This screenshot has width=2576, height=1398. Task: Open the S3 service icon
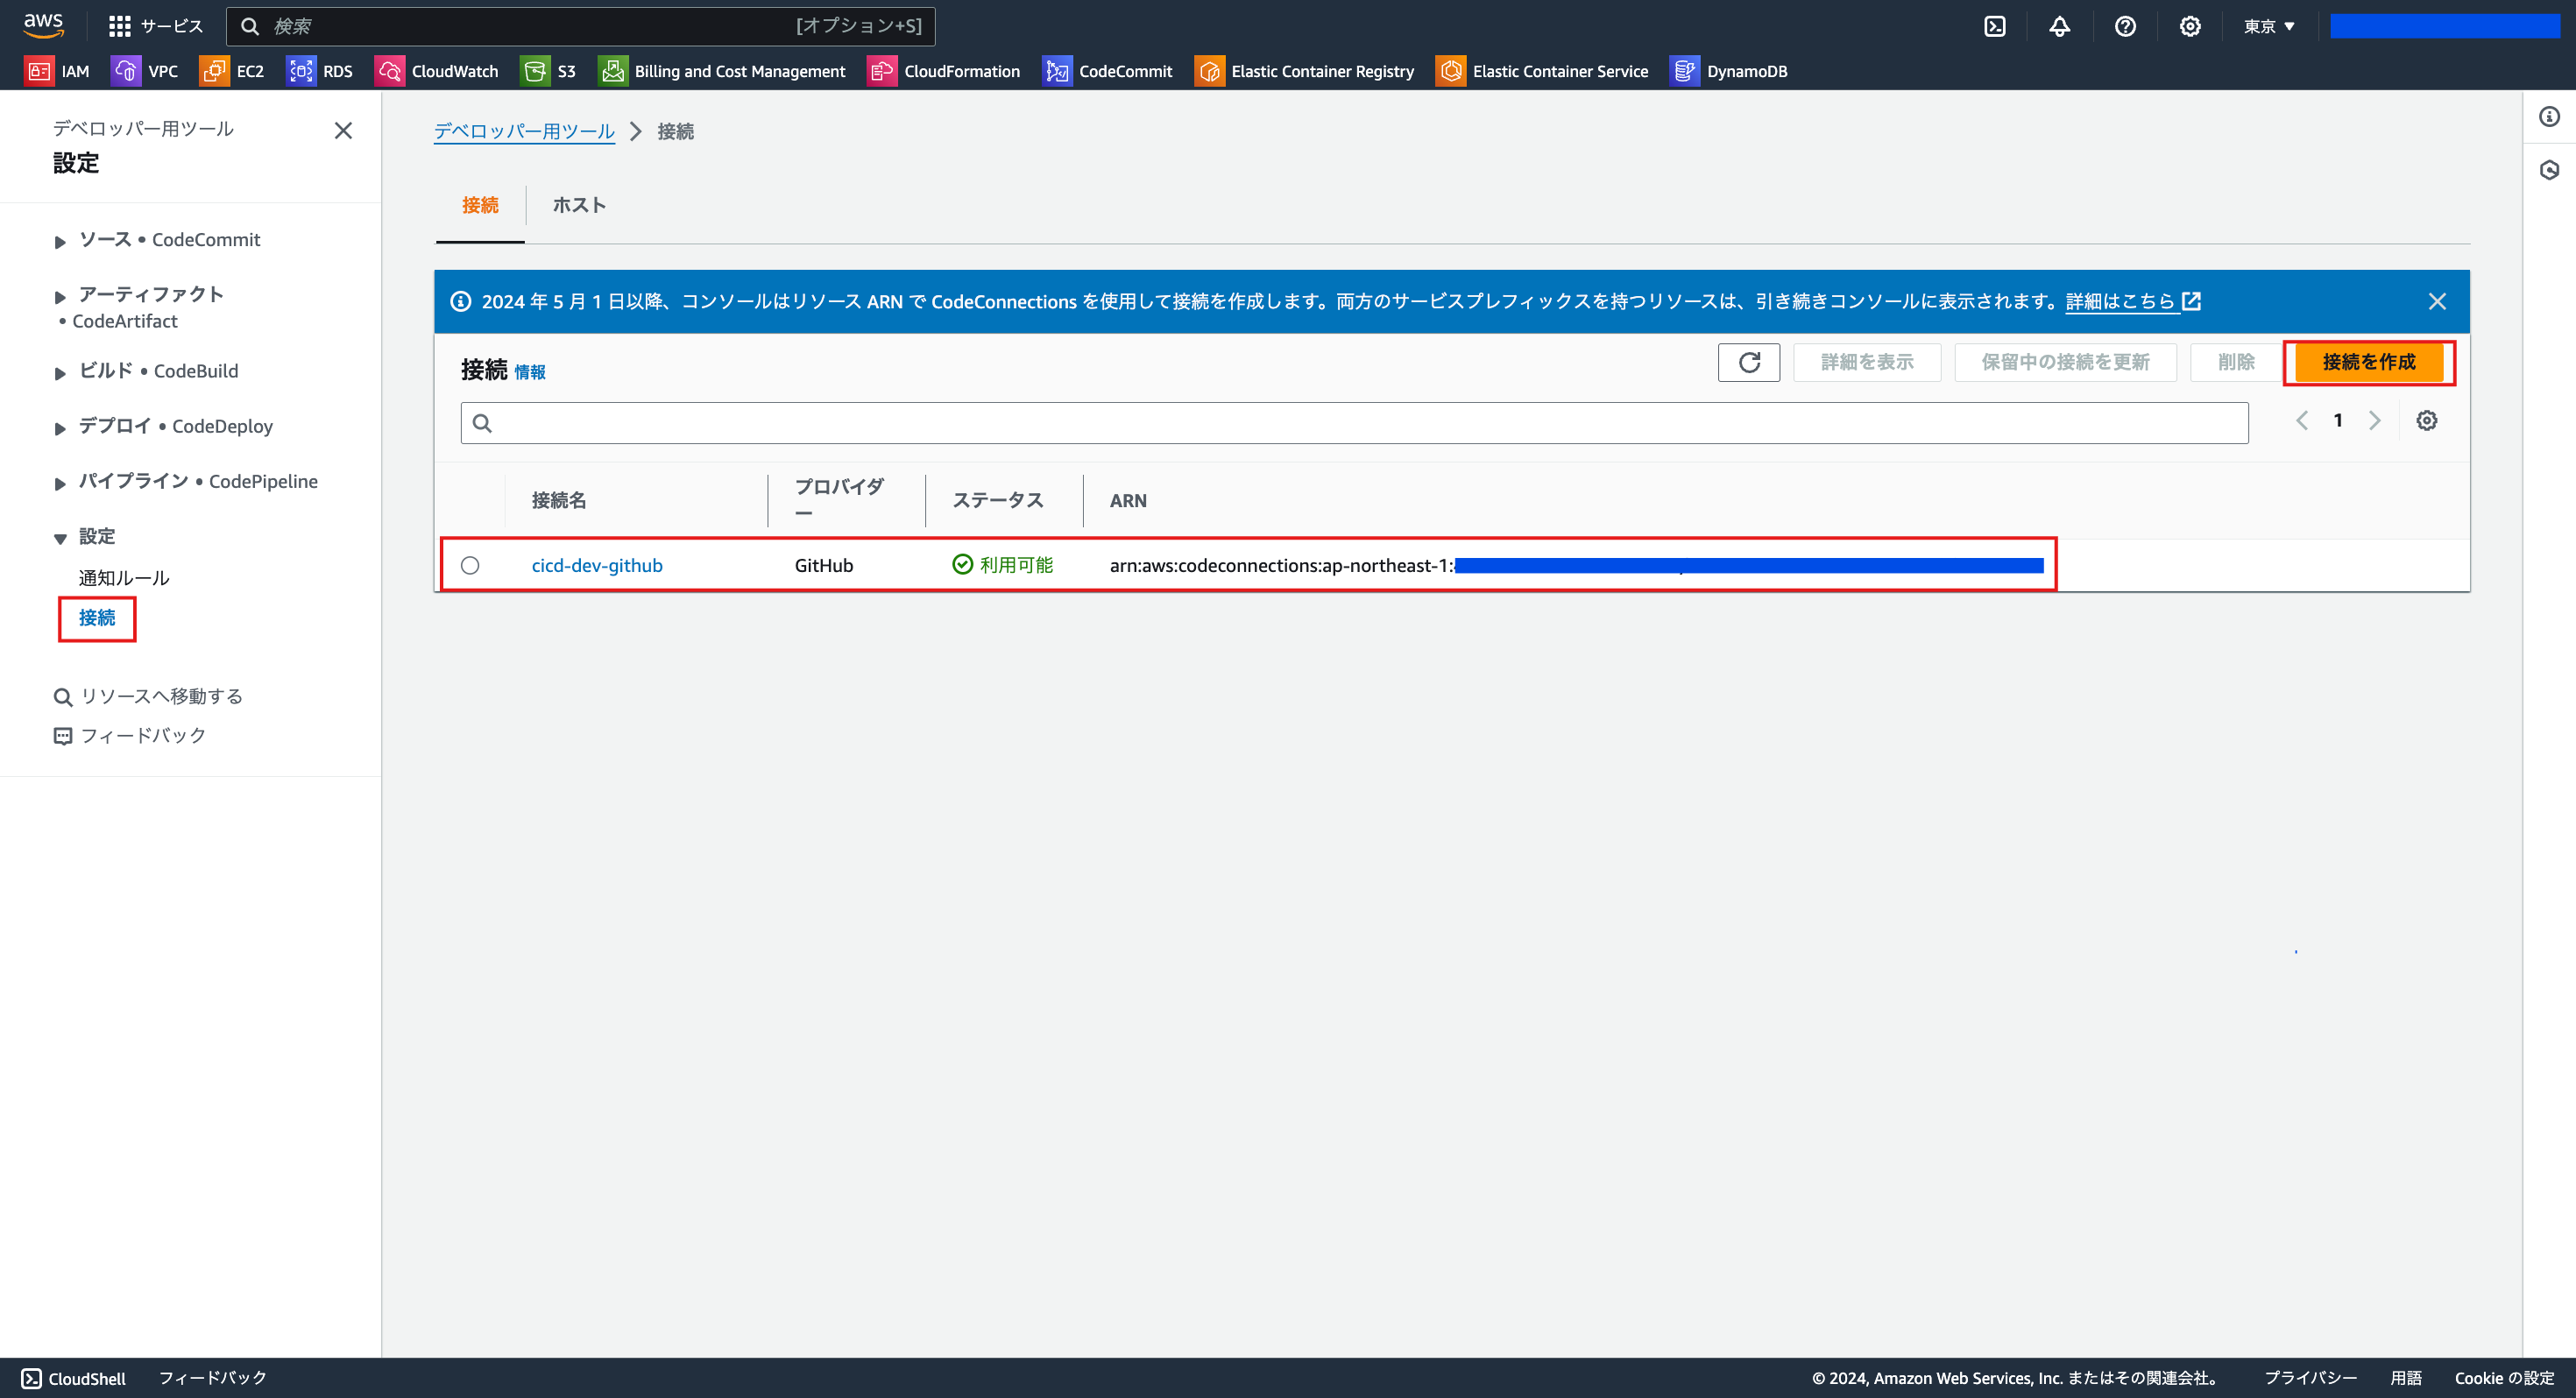pyautogui.click(x=549, y=71)
